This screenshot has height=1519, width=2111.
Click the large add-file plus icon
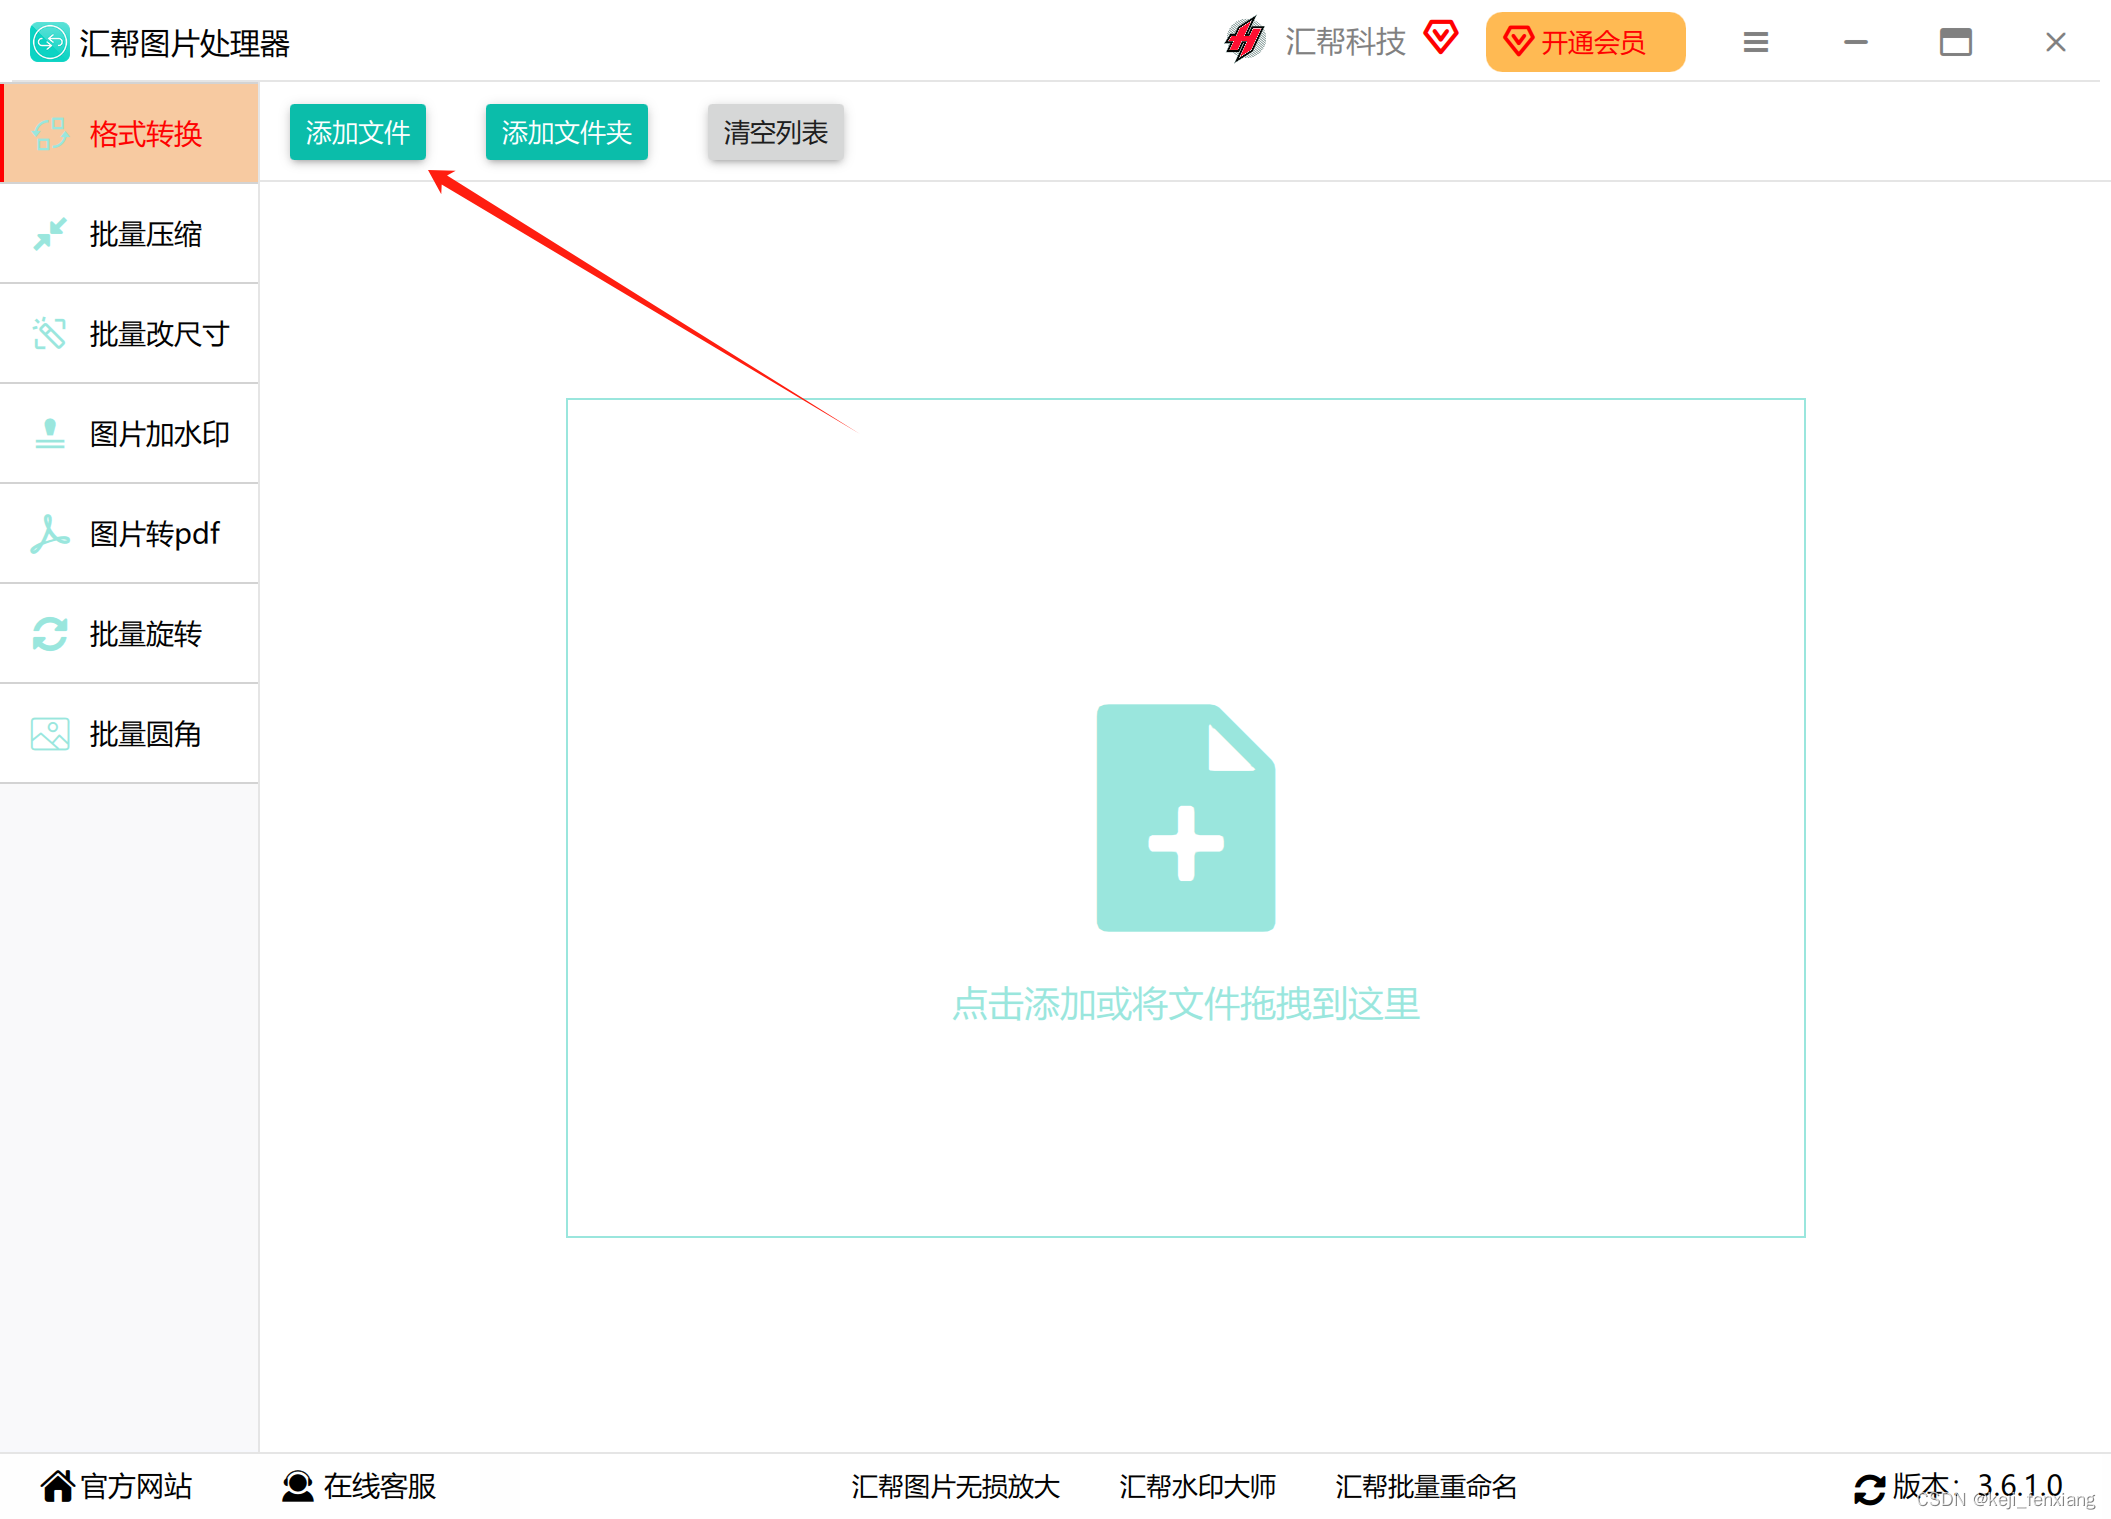(x=1185, y=818)
